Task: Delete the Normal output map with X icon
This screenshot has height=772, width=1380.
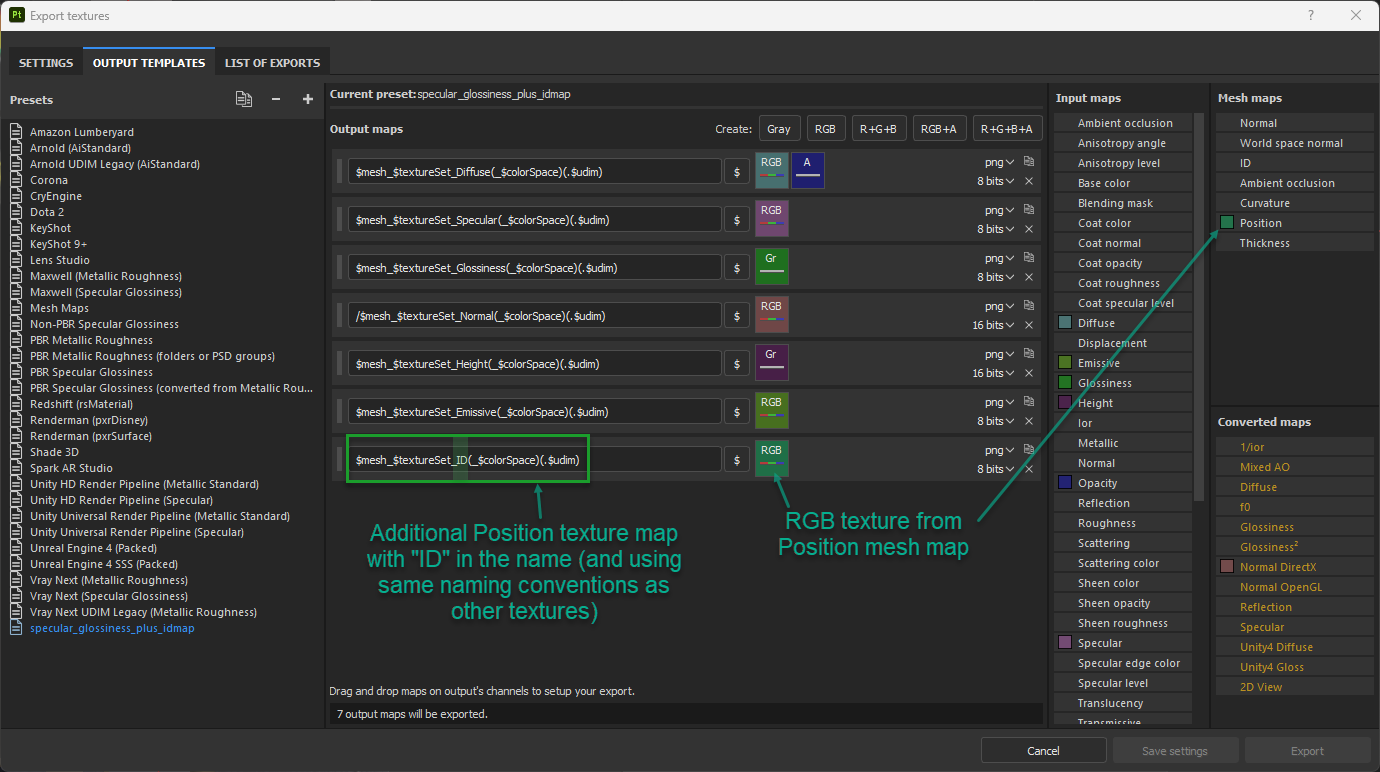Action: click(1029, 325)
